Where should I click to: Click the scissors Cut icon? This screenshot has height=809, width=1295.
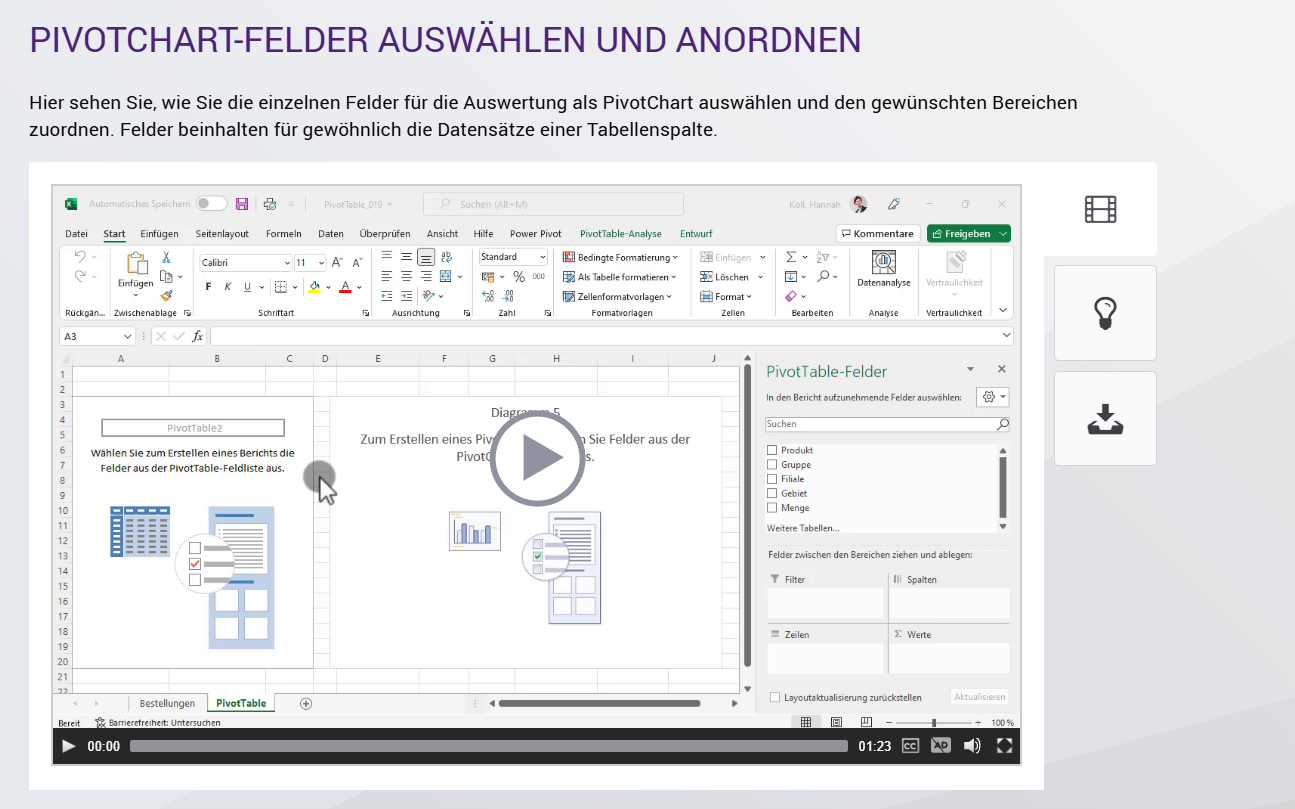[167, 258]
